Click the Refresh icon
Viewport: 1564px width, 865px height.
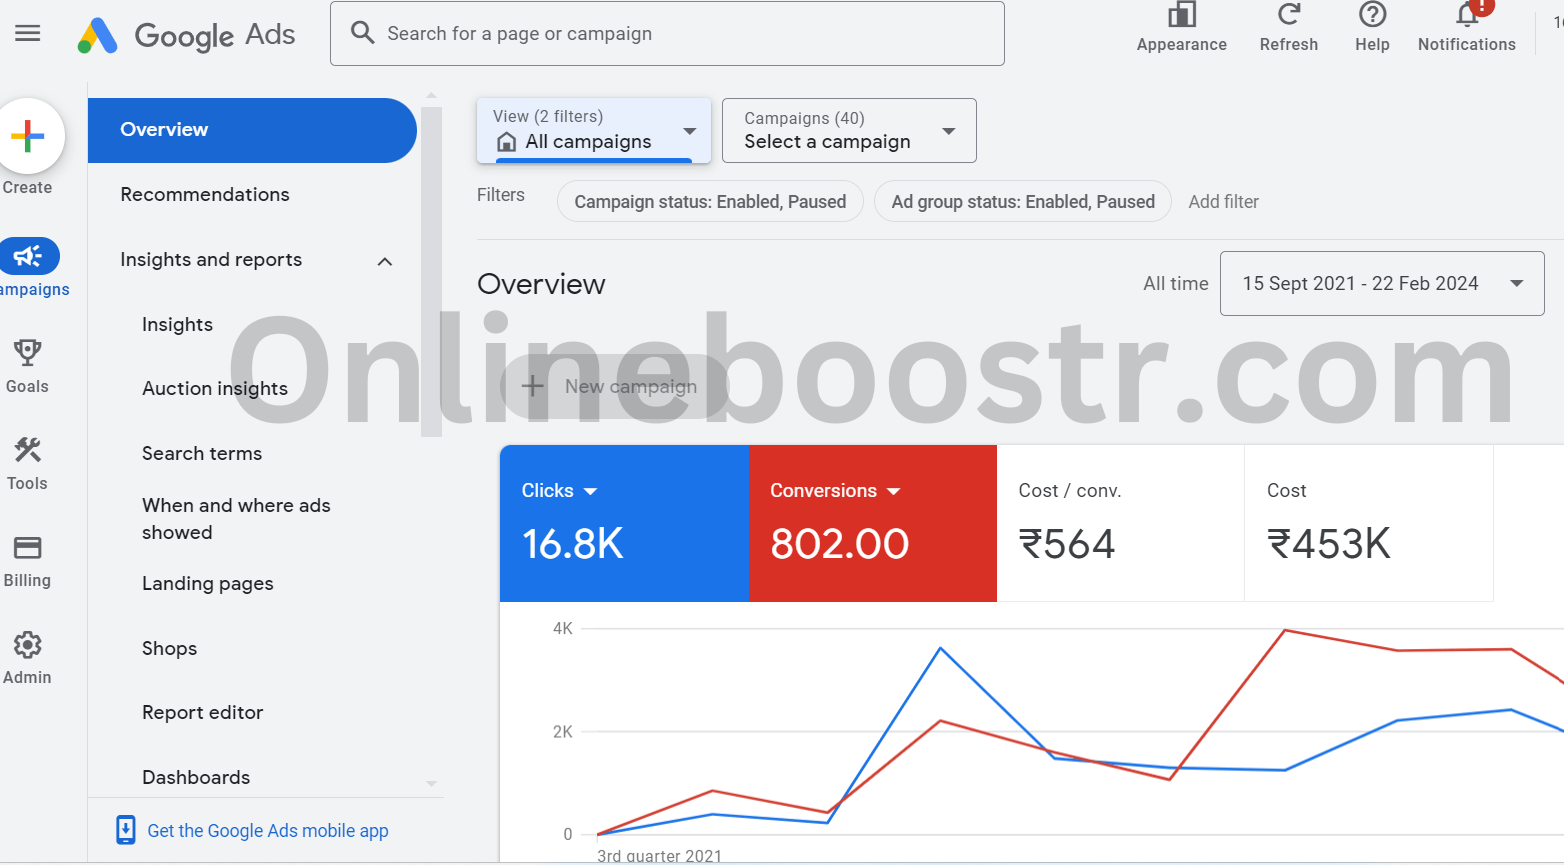(1288, 16)
